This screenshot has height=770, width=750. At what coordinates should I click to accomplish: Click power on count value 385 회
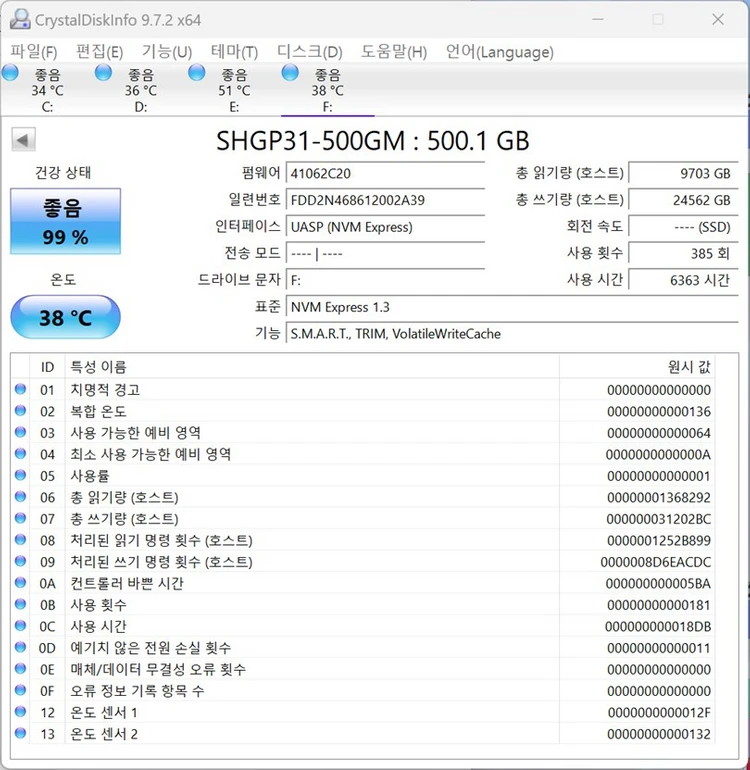pyautogui.click(x=683, y=253)
